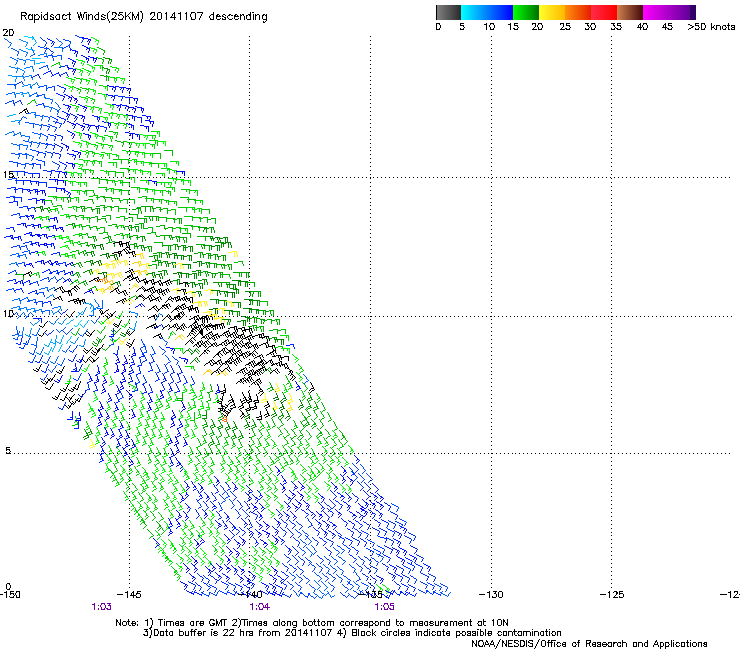
Task: Click the plot title "Rapidscat Winds(25KM) 20141107 descending"
Action: [143, 17]
